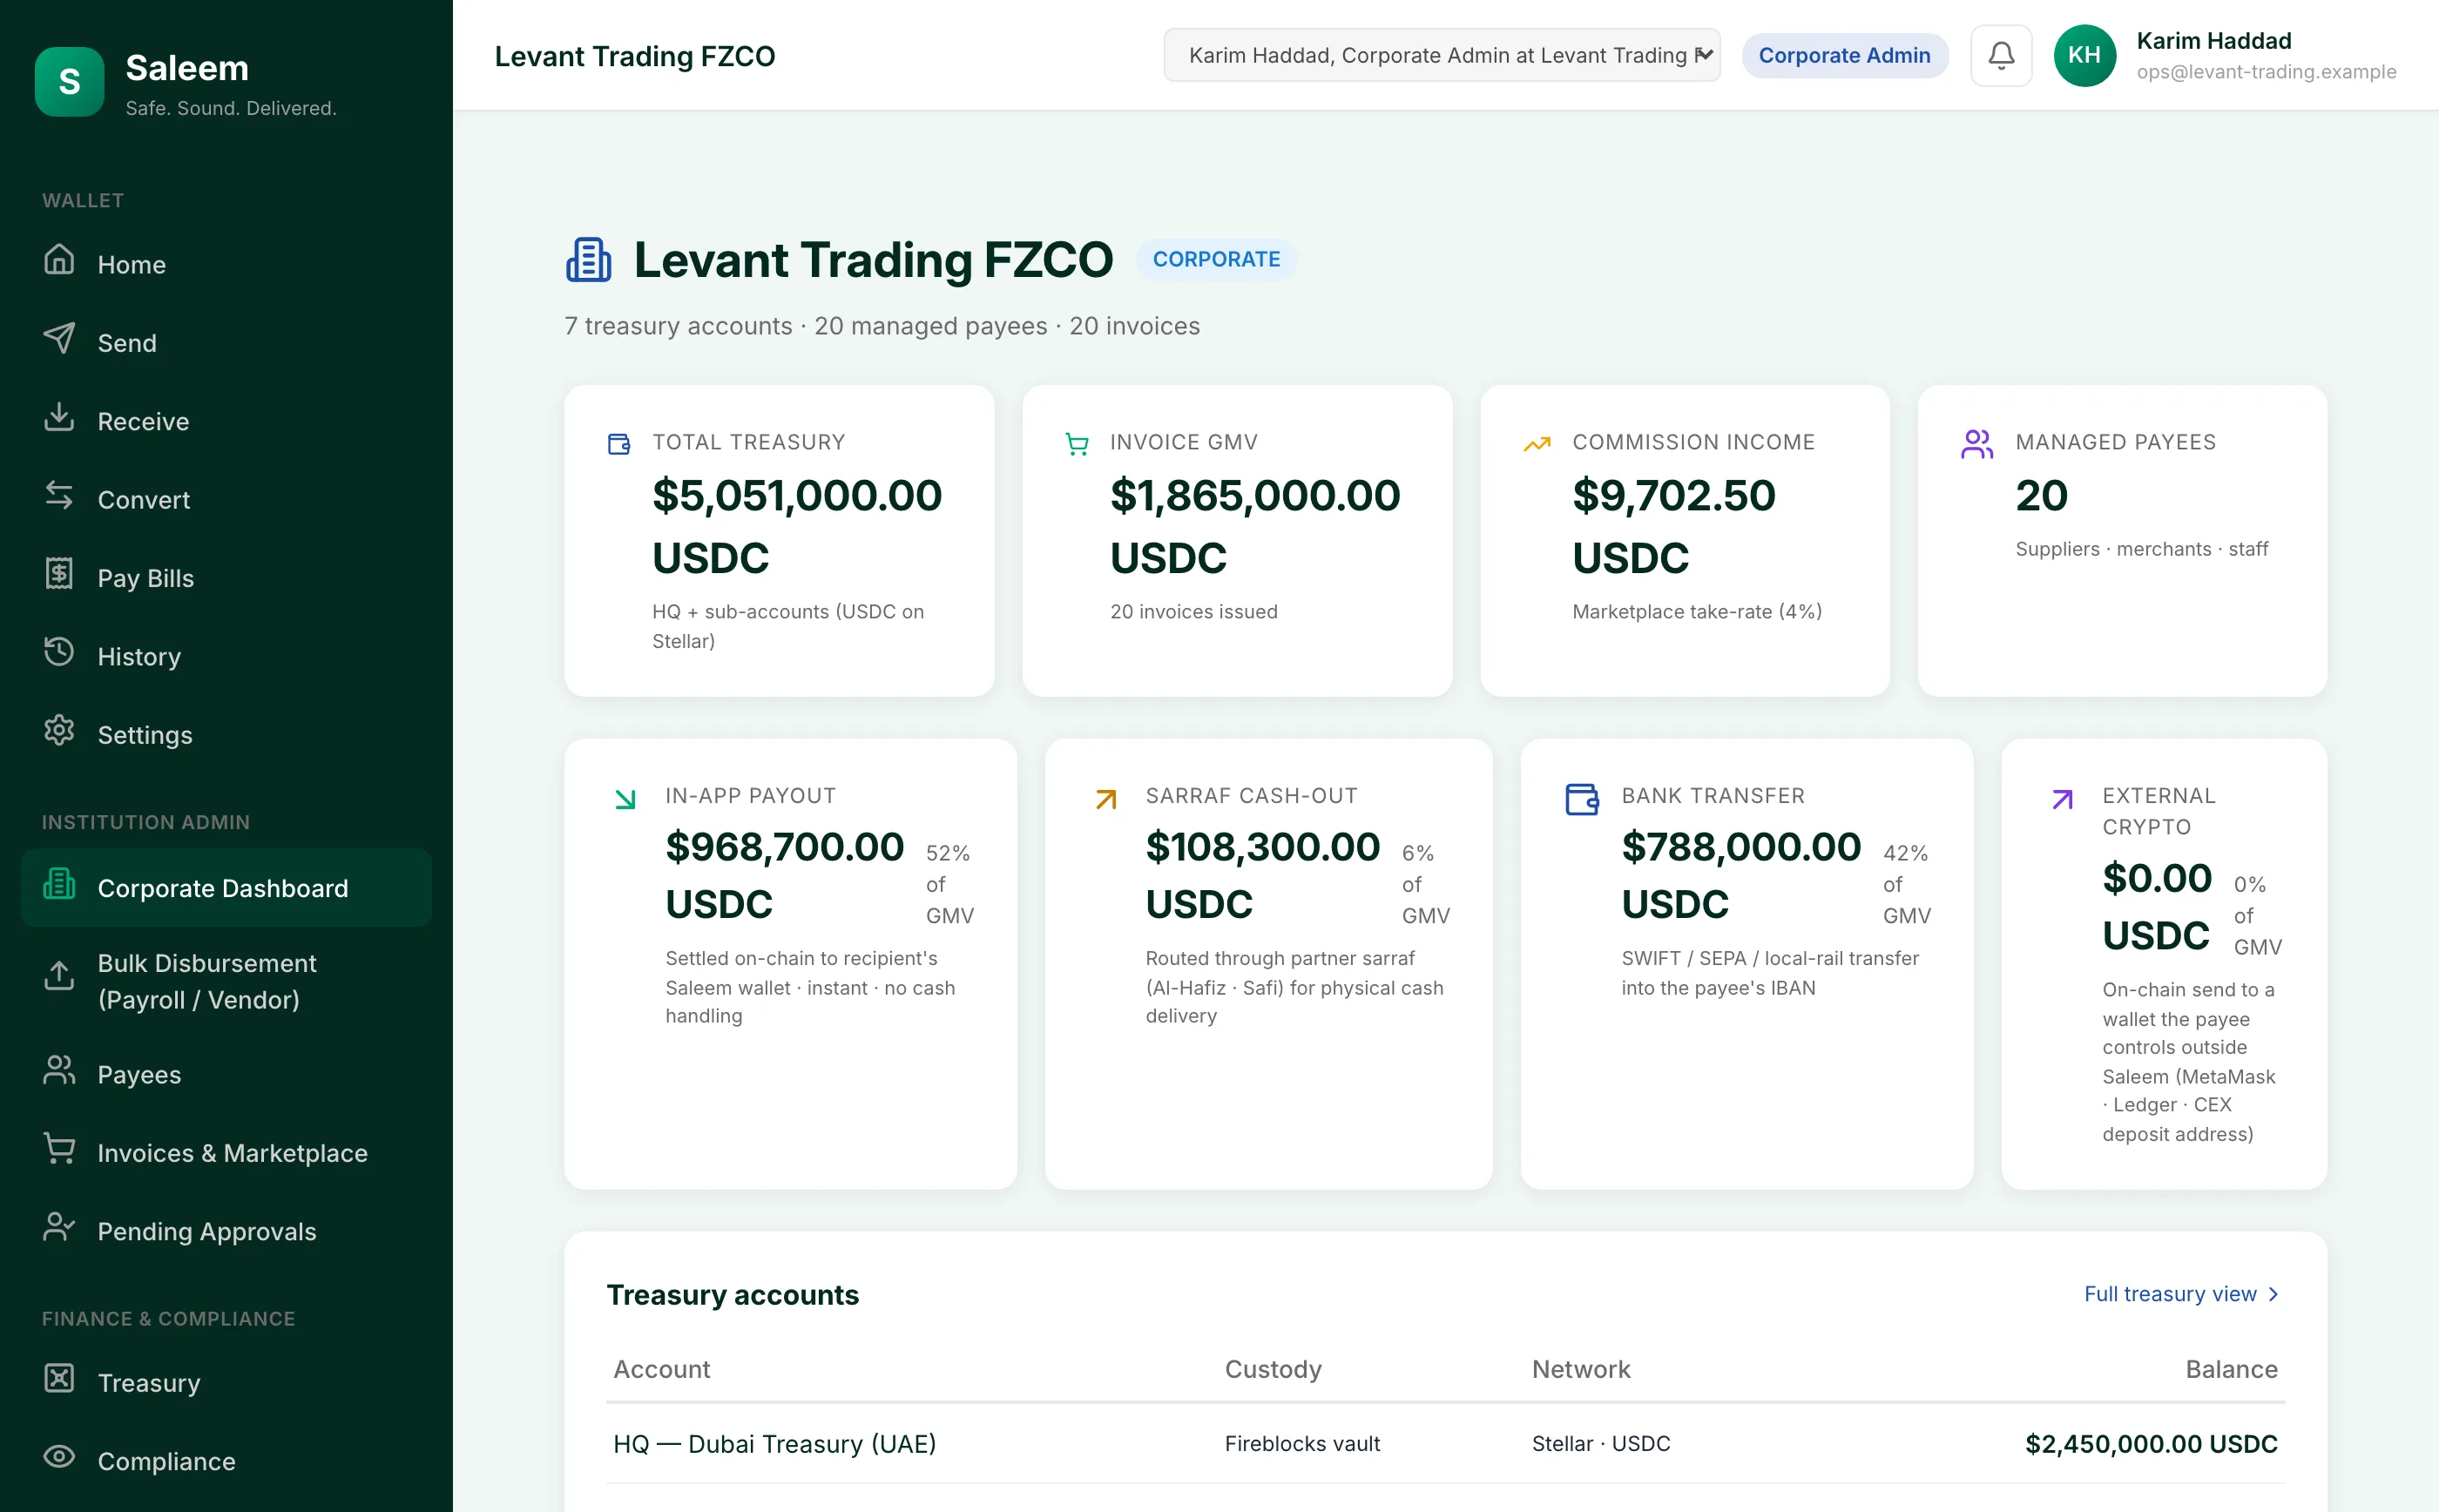Click the $1,865,000.00 USDC invoice GMV value
Image resolution: width=2439 pixels, height=1512 pixels.
pos(1255,527)
